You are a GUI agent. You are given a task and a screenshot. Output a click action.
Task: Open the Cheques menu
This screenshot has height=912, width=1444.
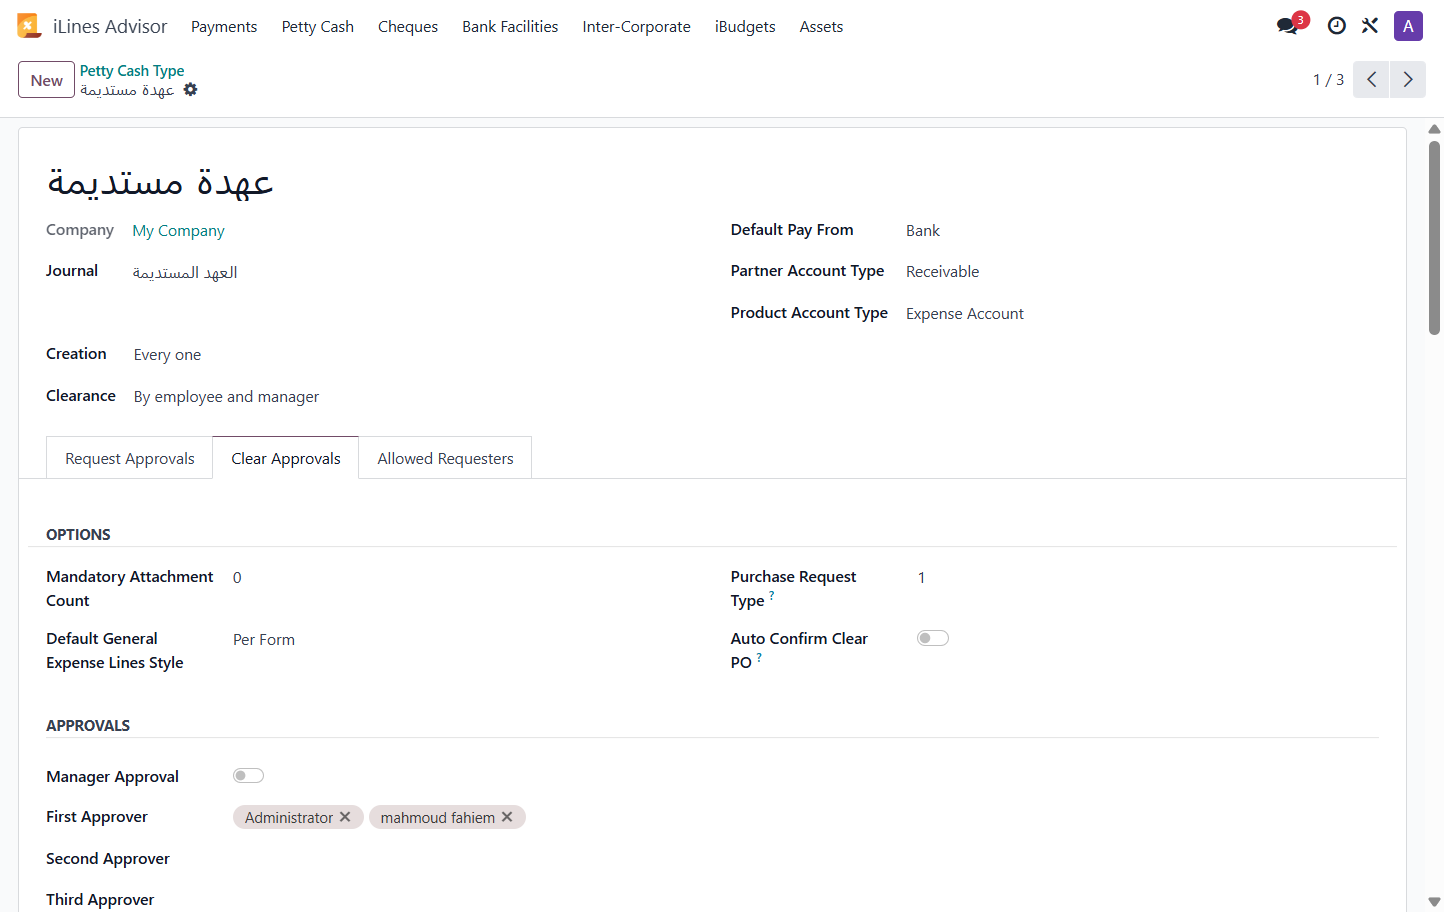point(408,27)
